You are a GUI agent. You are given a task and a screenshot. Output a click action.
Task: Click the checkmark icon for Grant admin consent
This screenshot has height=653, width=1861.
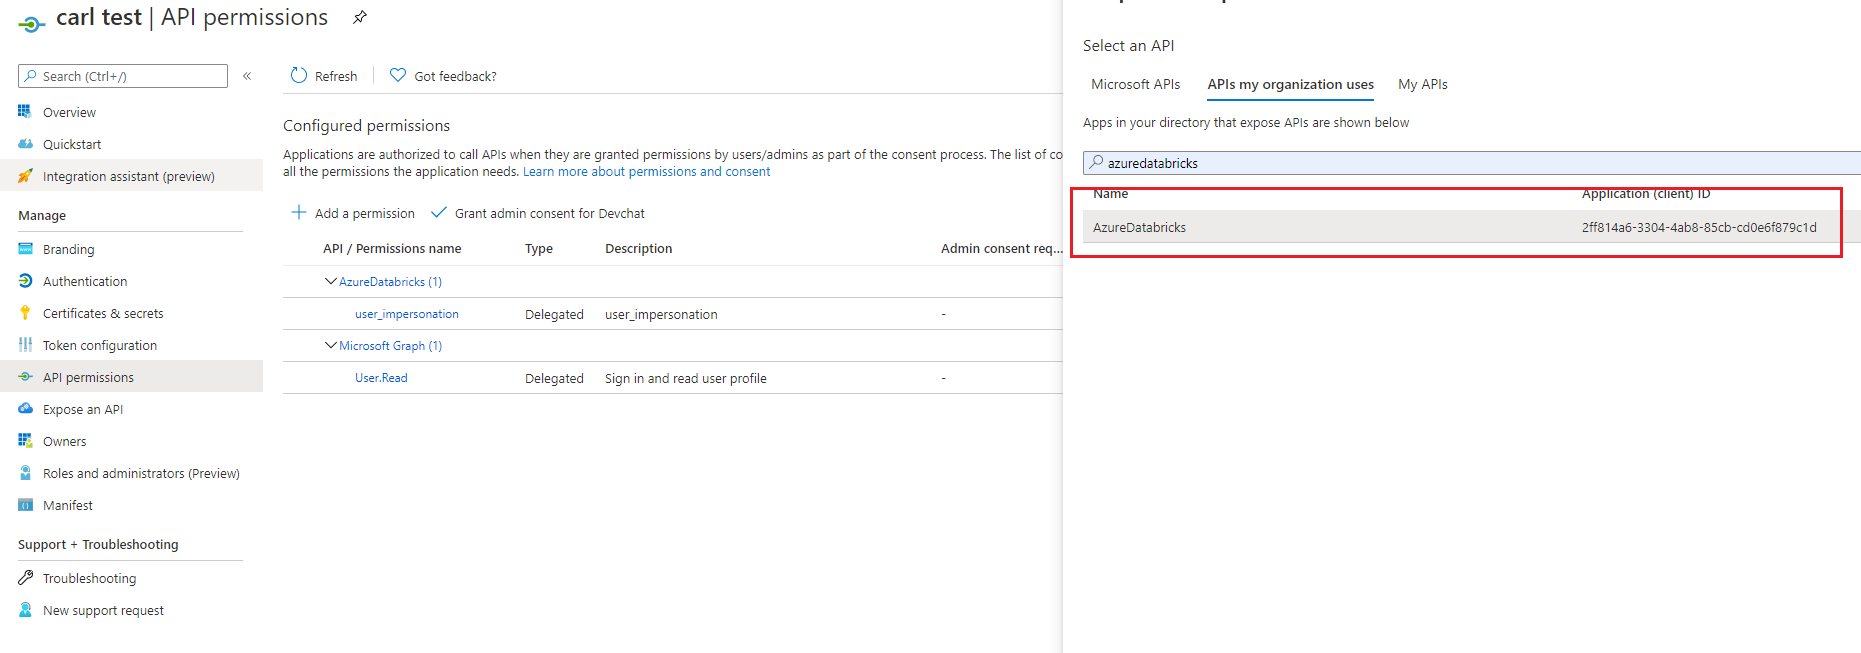(x=438, y=212)
